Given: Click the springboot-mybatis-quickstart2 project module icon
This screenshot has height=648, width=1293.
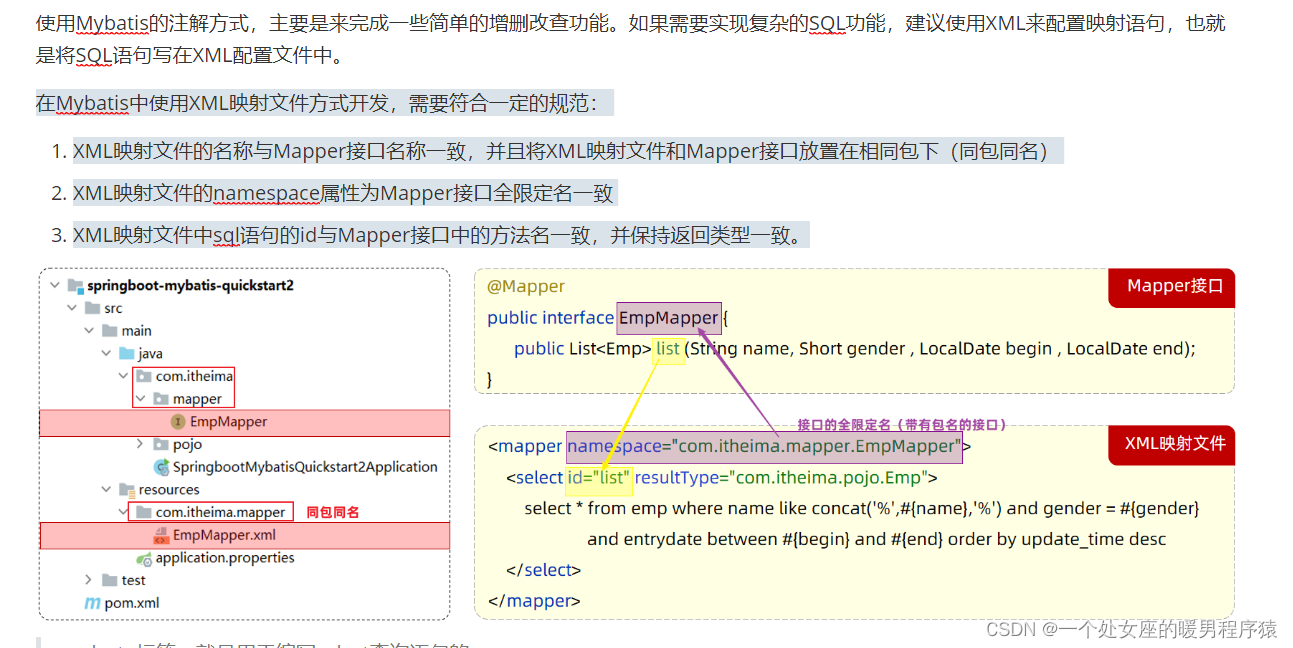Looking at the screenshot, I should click(75, 285).
